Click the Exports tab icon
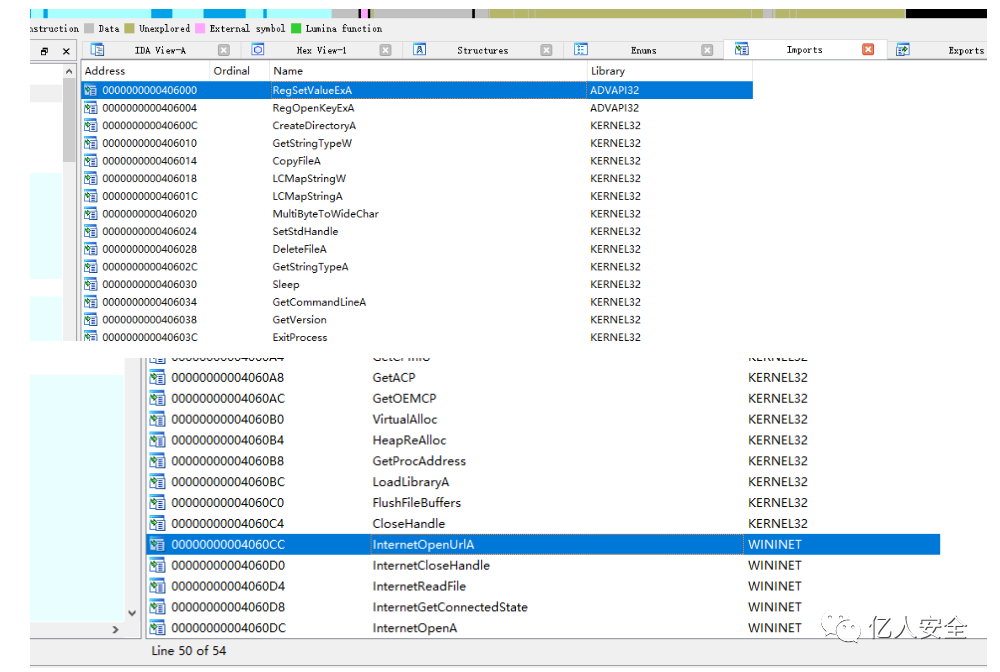This screenshot has width=1000, height=672. 902,50
